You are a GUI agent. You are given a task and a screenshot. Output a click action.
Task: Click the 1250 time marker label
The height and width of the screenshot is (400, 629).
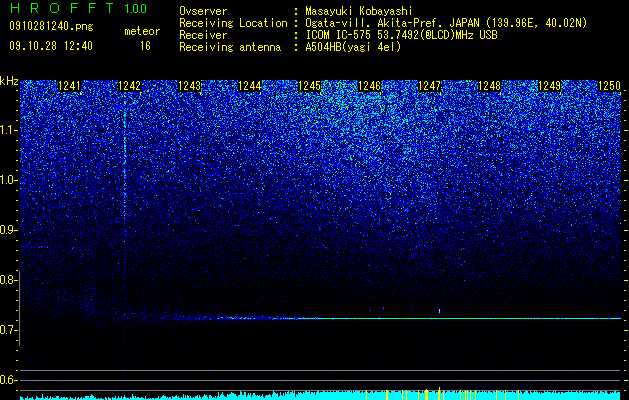tap(610, 86)
